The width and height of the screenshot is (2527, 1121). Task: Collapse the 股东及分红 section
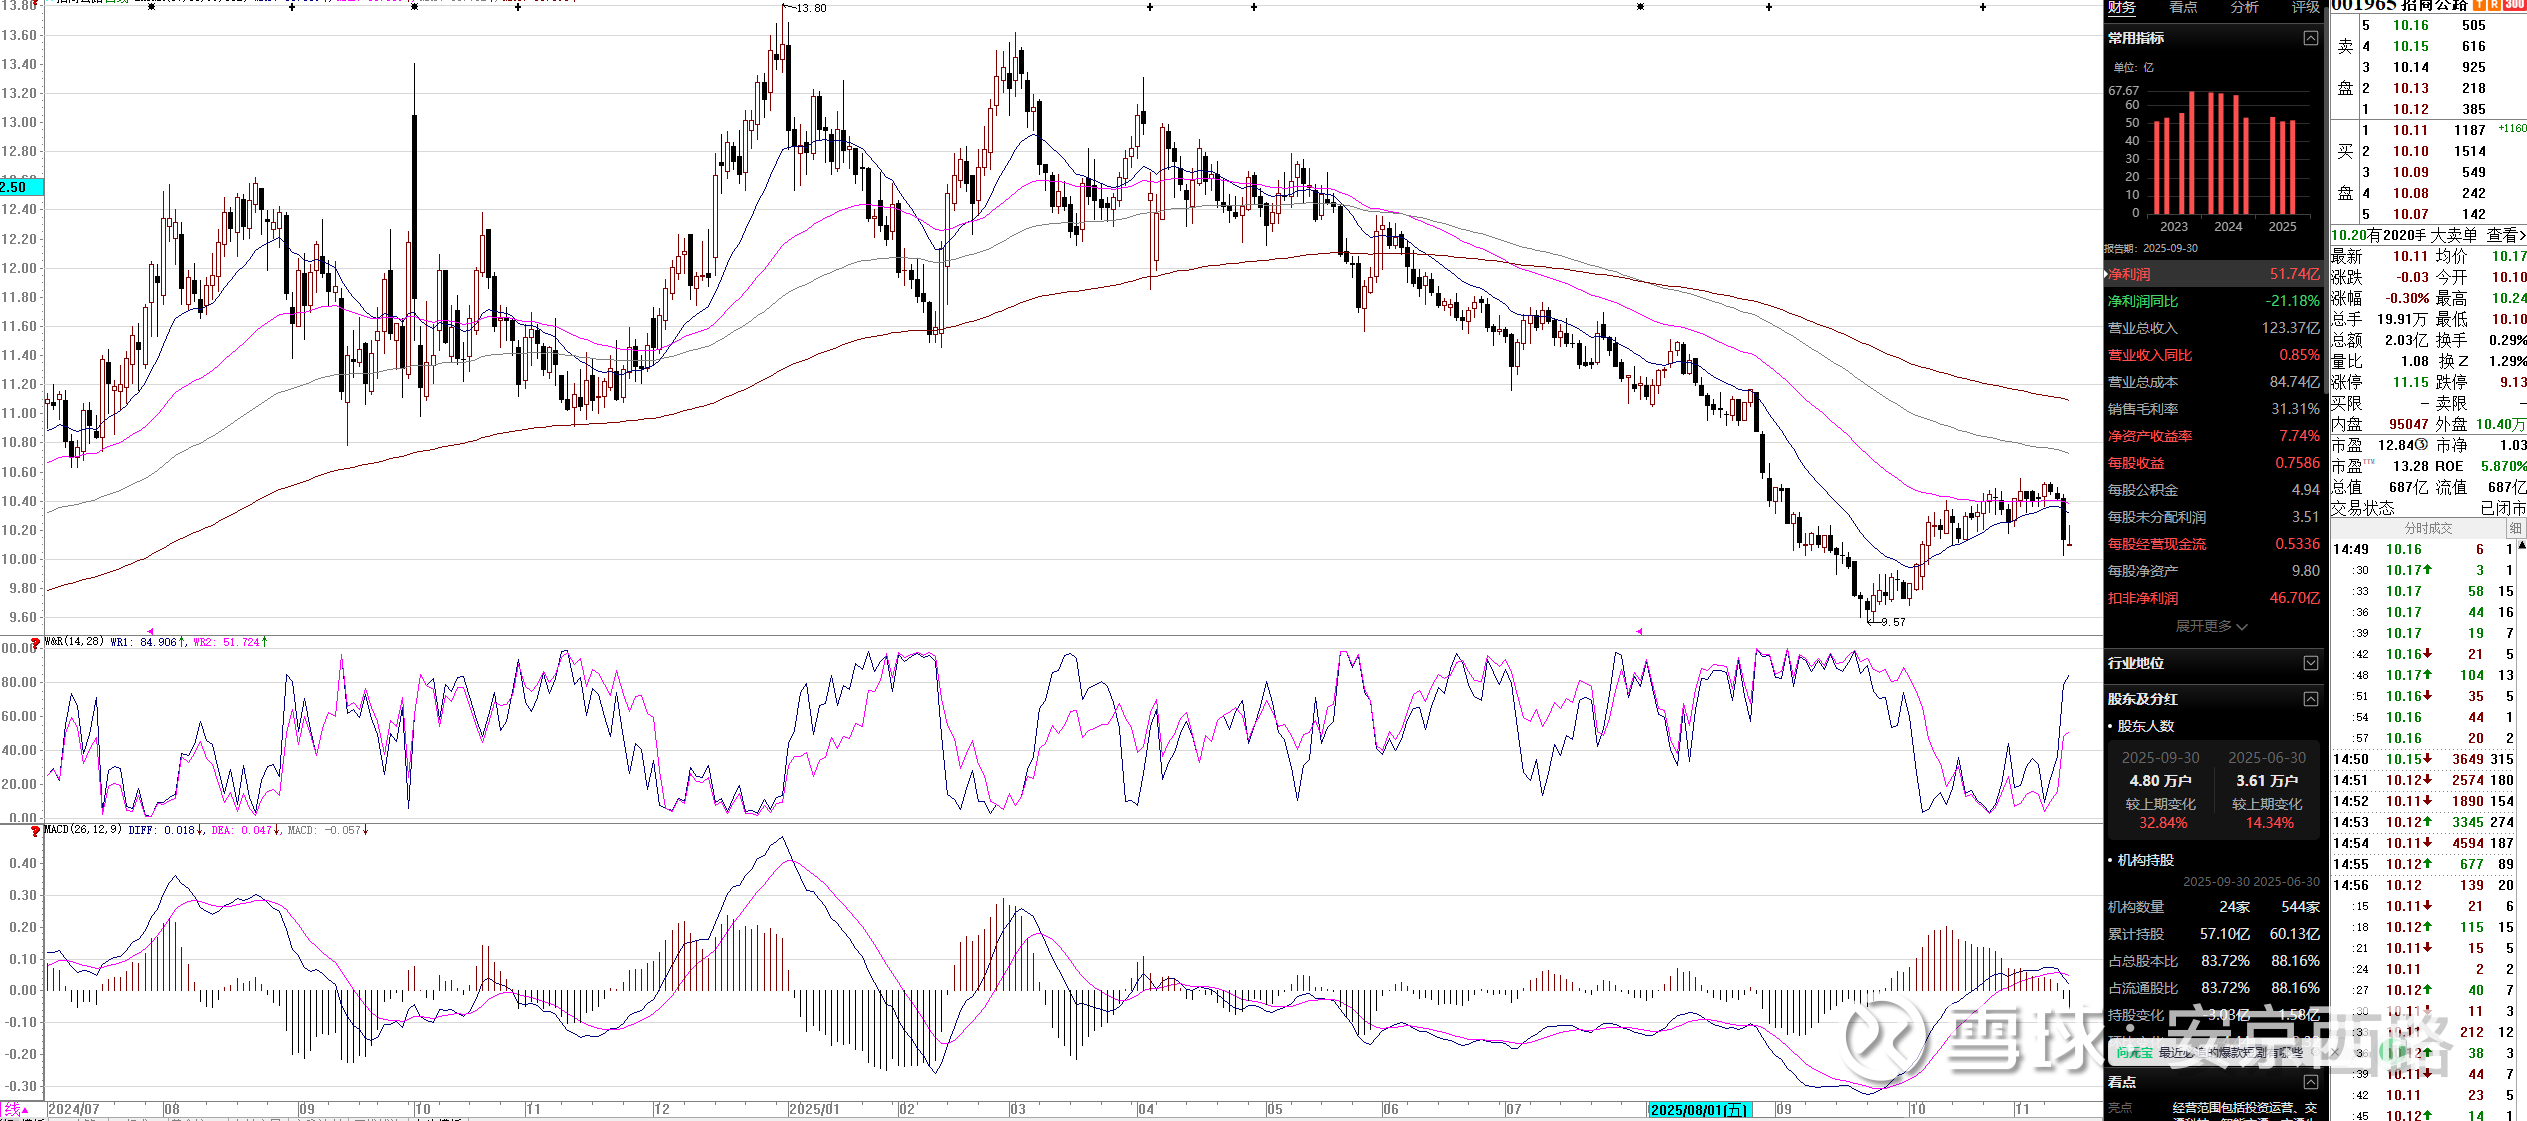coord(2310,699)
